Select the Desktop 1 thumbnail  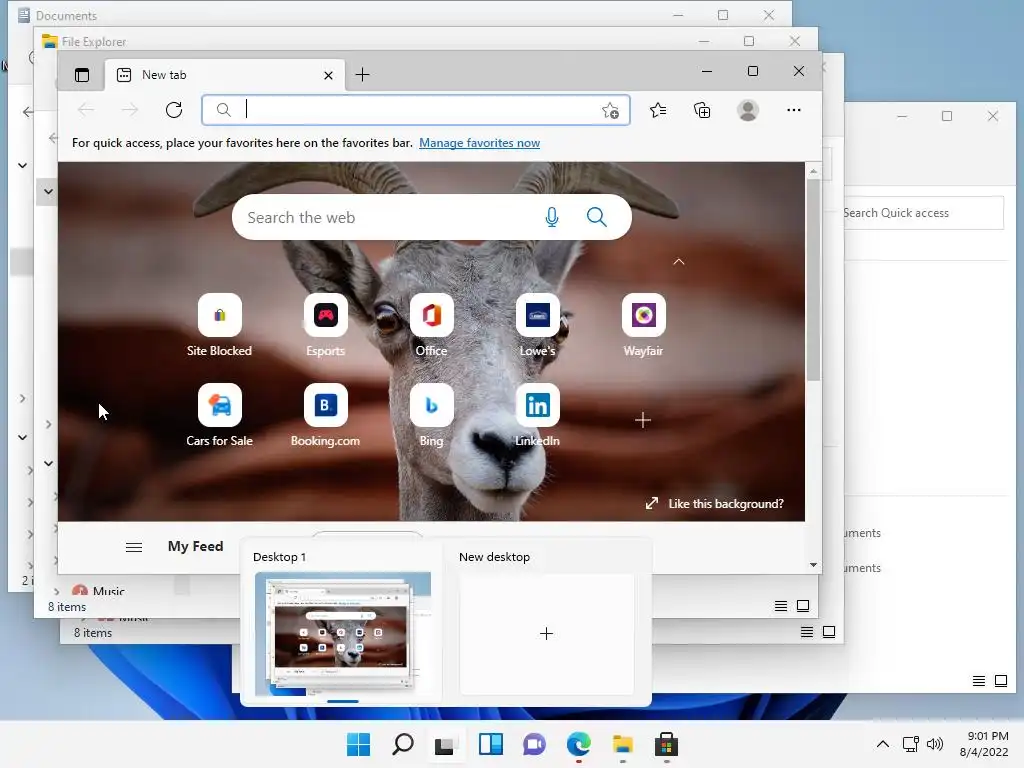342,633
